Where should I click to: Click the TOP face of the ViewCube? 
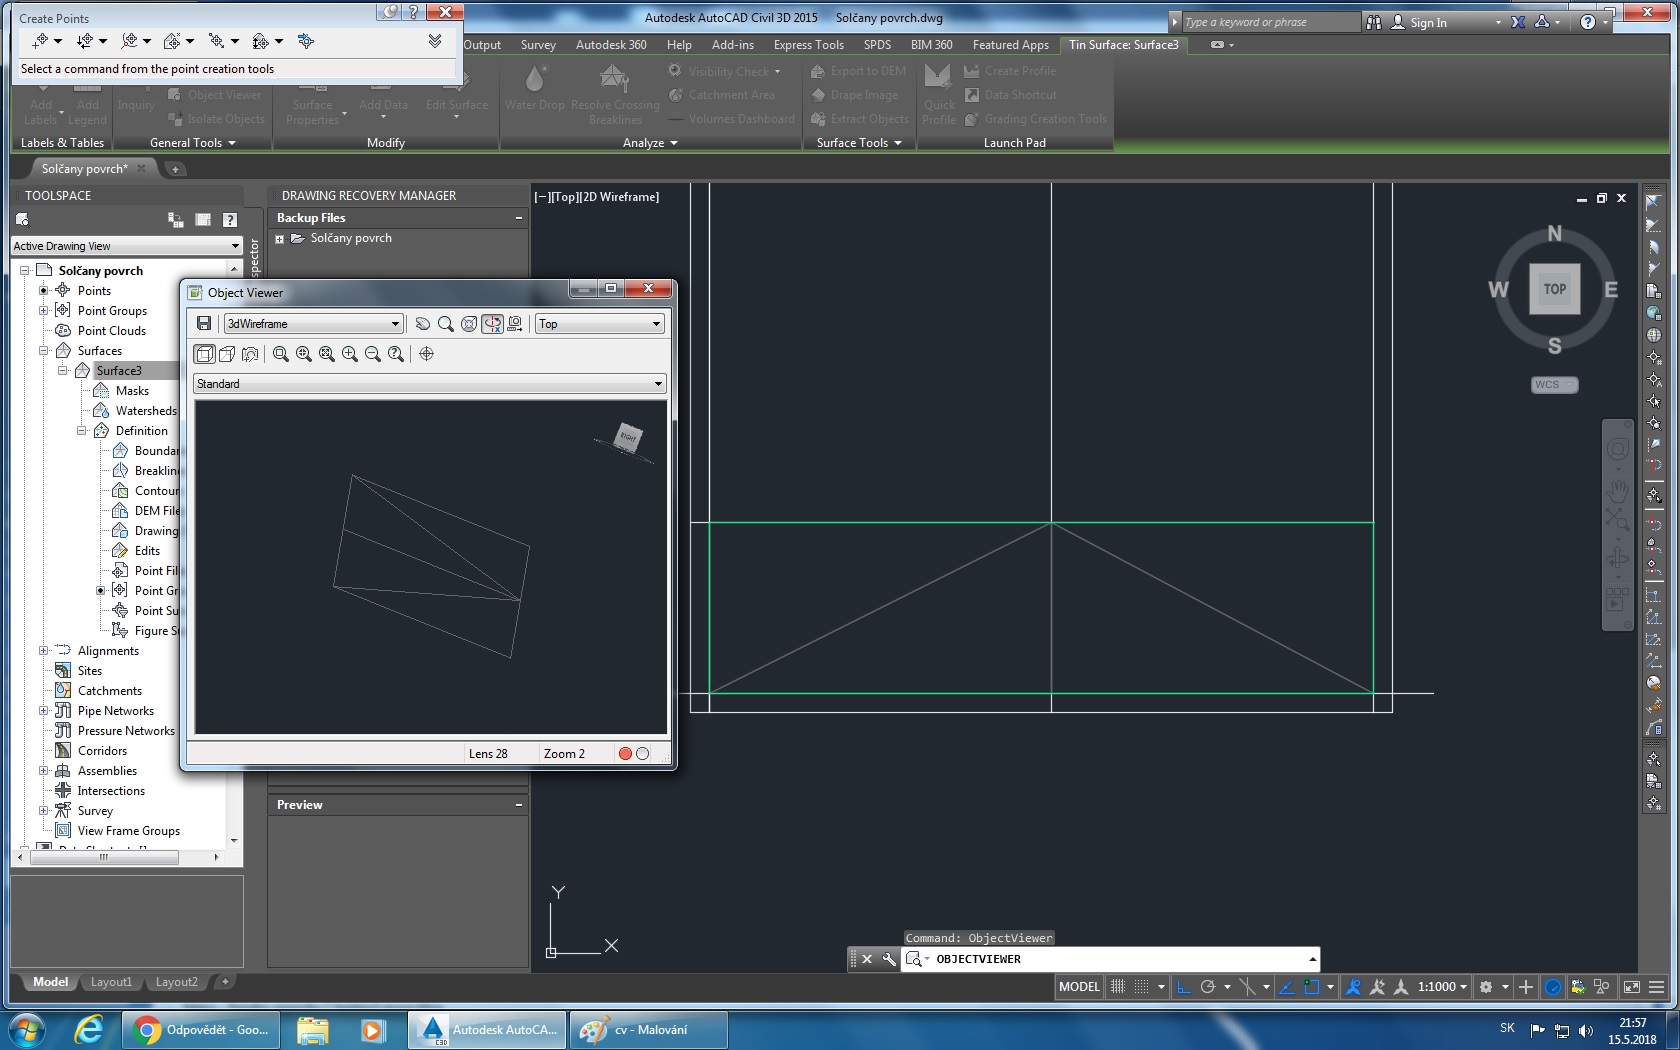coord(1554,289)
